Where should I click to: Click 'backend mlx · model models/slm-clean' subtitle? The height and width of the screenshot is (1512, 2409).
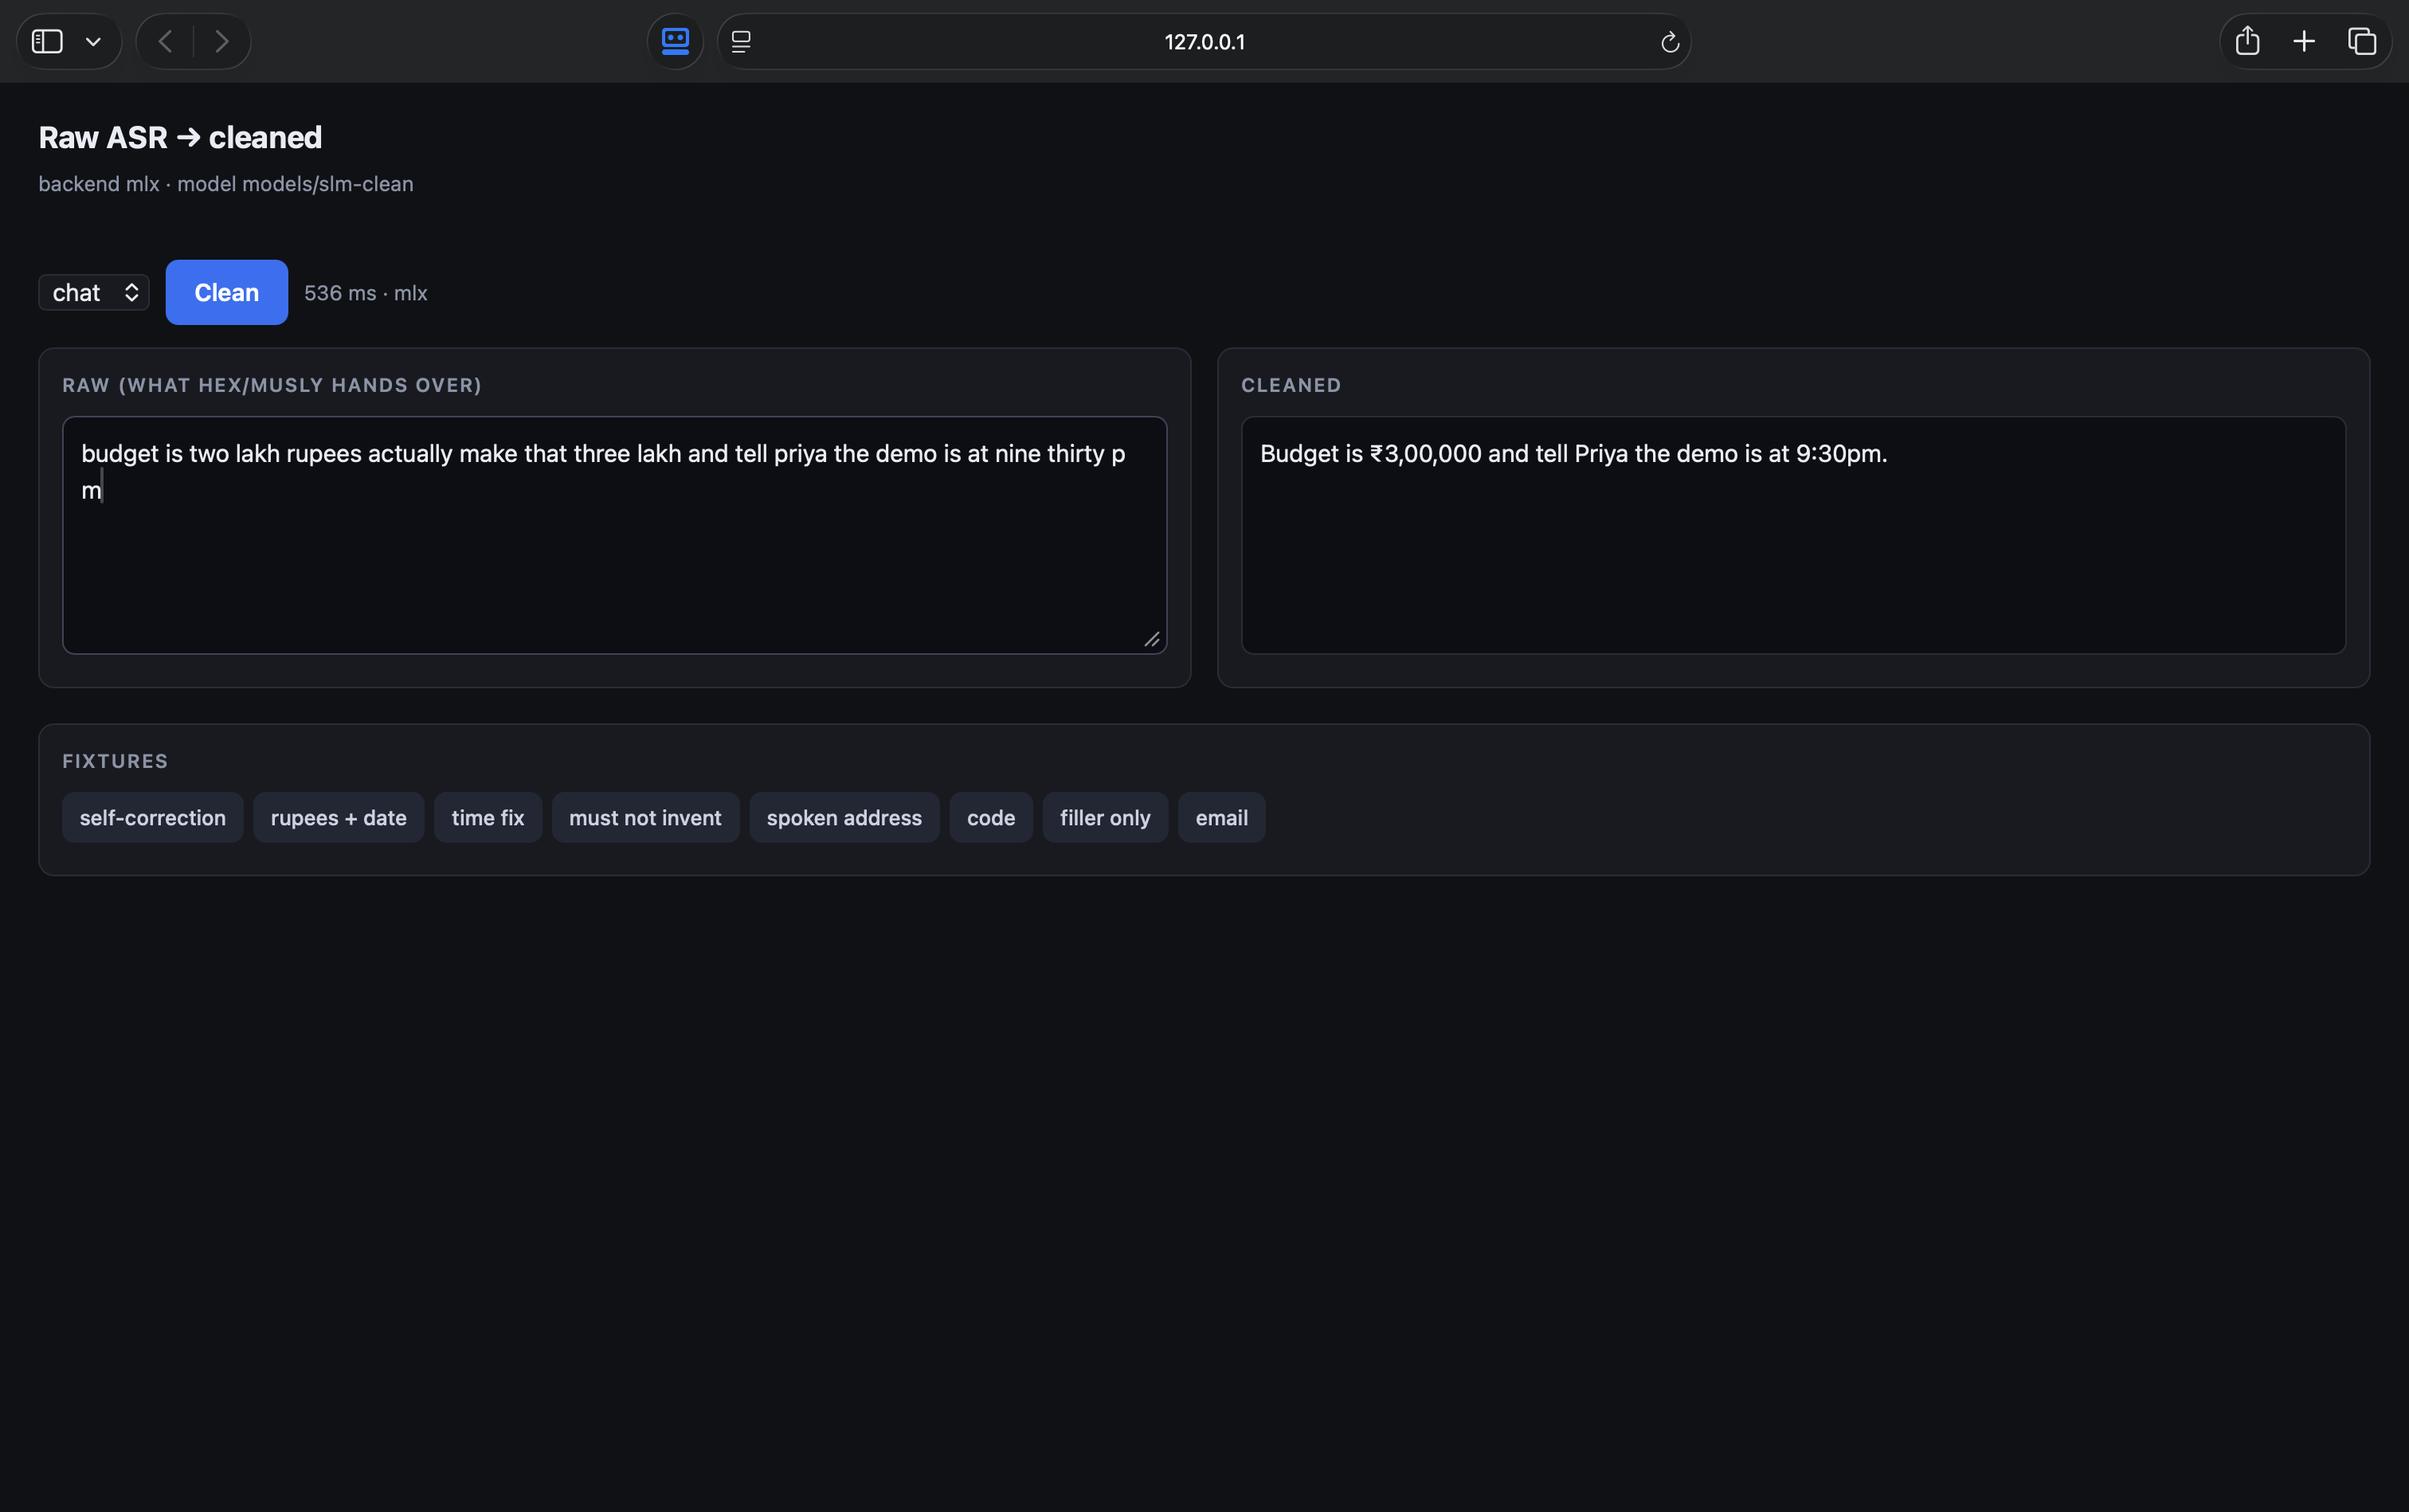click(x=226, y=184)
